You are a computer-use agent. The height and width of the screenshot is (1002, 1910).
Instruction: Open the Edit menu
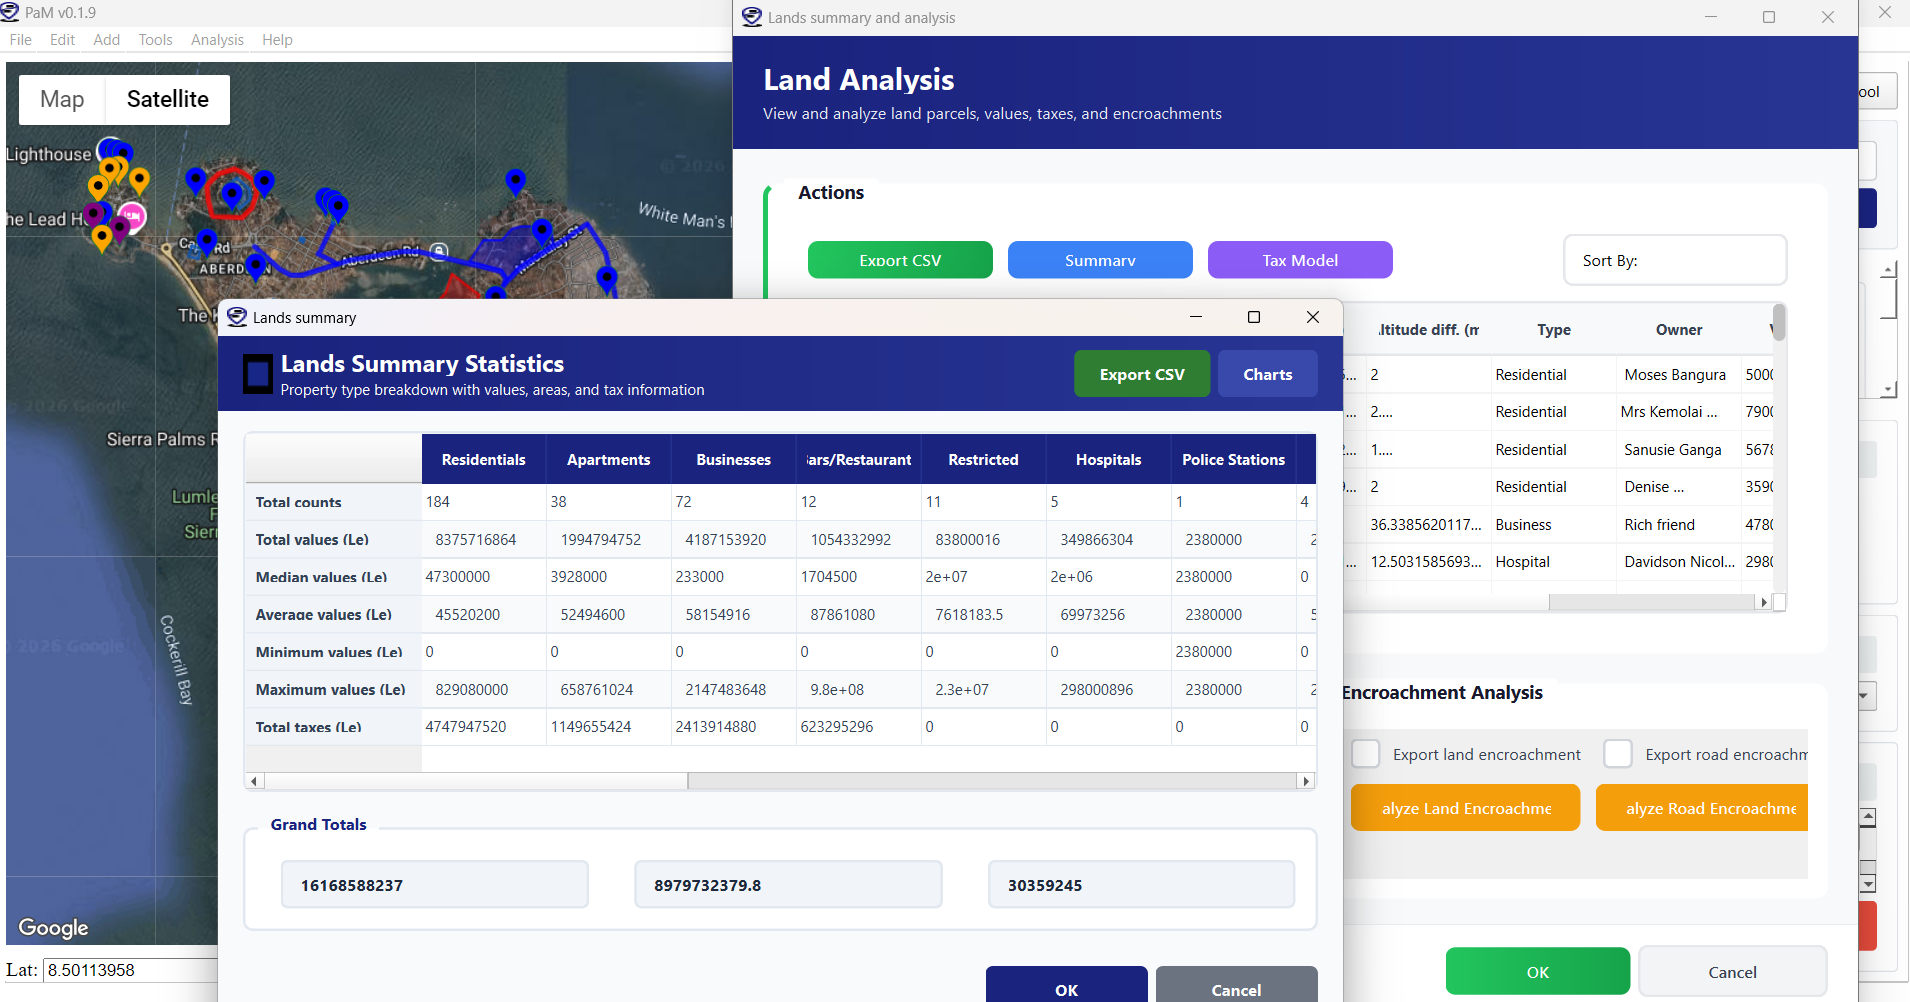[62, 40]
